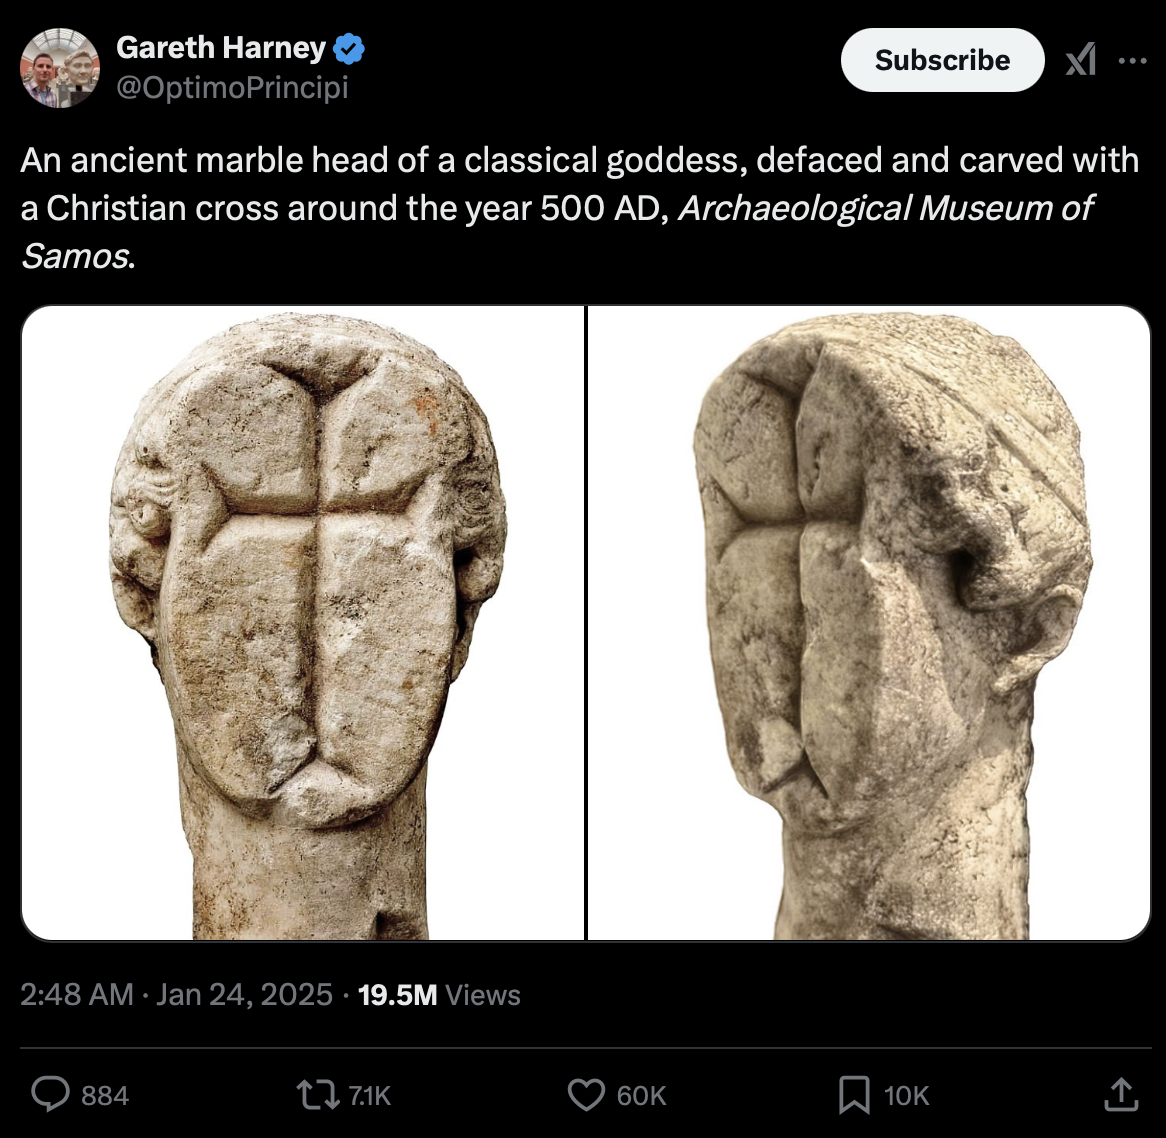
Task: Share the post via upload arrow icon
Action: (1121, 1095)
